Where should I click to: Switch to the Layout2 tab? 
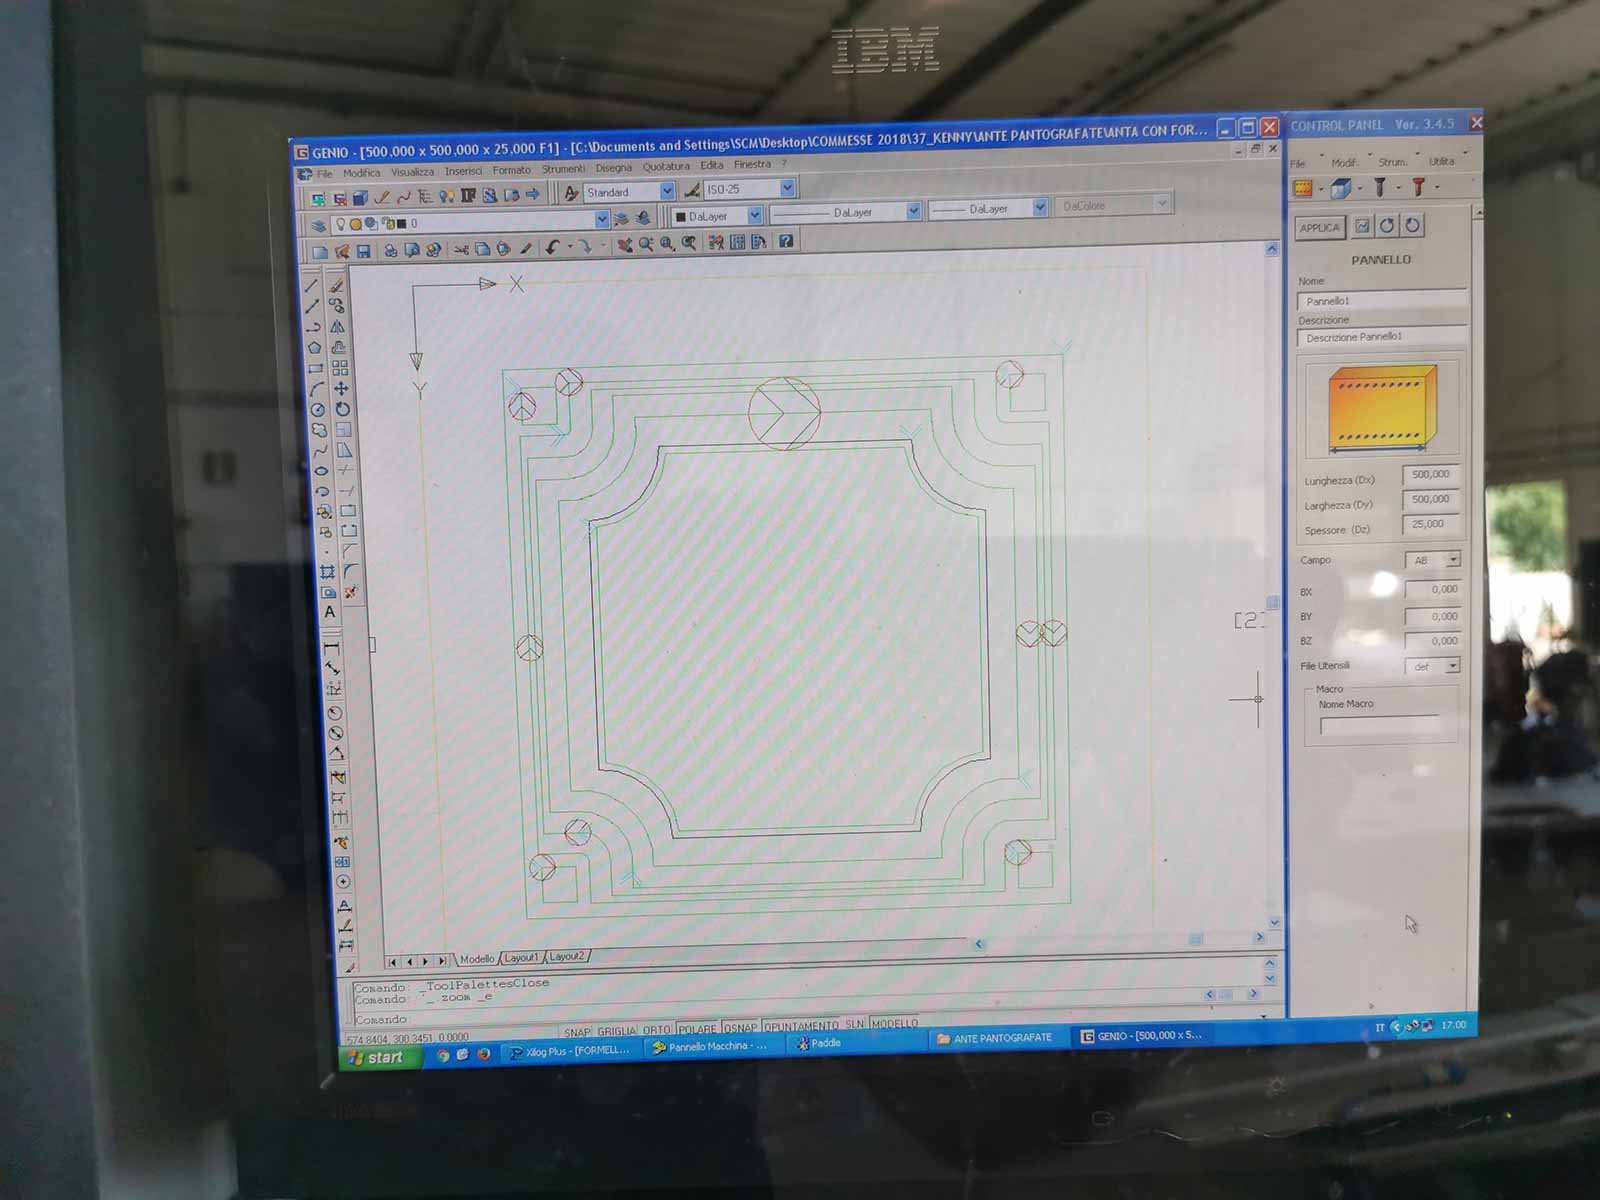click(567, 957)
